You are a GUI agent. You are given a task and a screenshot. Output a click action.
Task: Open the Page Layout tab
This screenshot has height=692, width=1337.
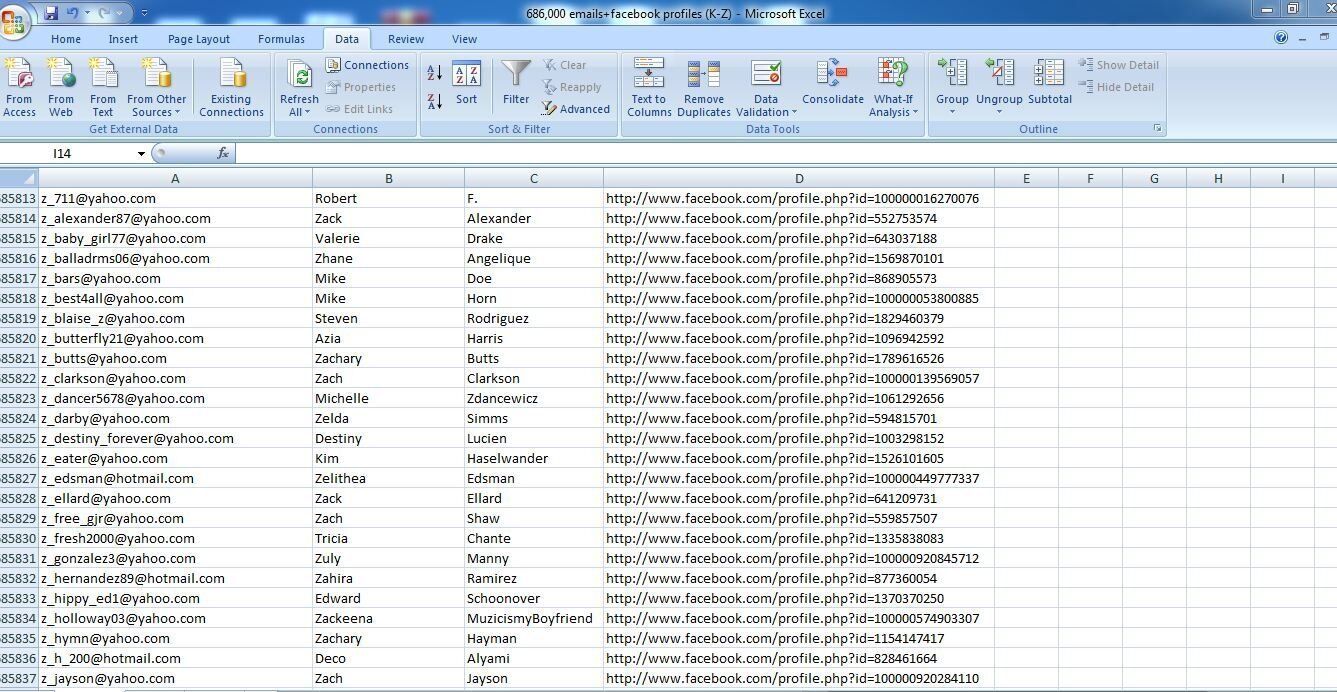[x=199, y=39]
